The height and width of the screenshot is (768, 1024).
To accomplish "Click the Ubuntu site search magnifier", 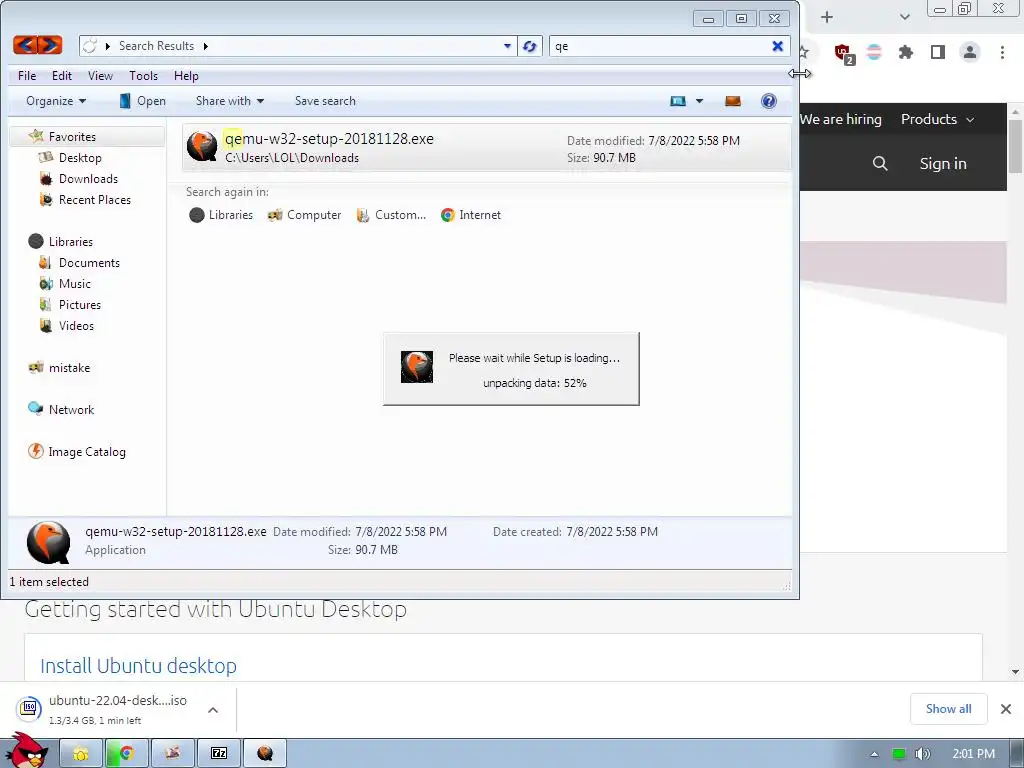I will tap(880, 163).
